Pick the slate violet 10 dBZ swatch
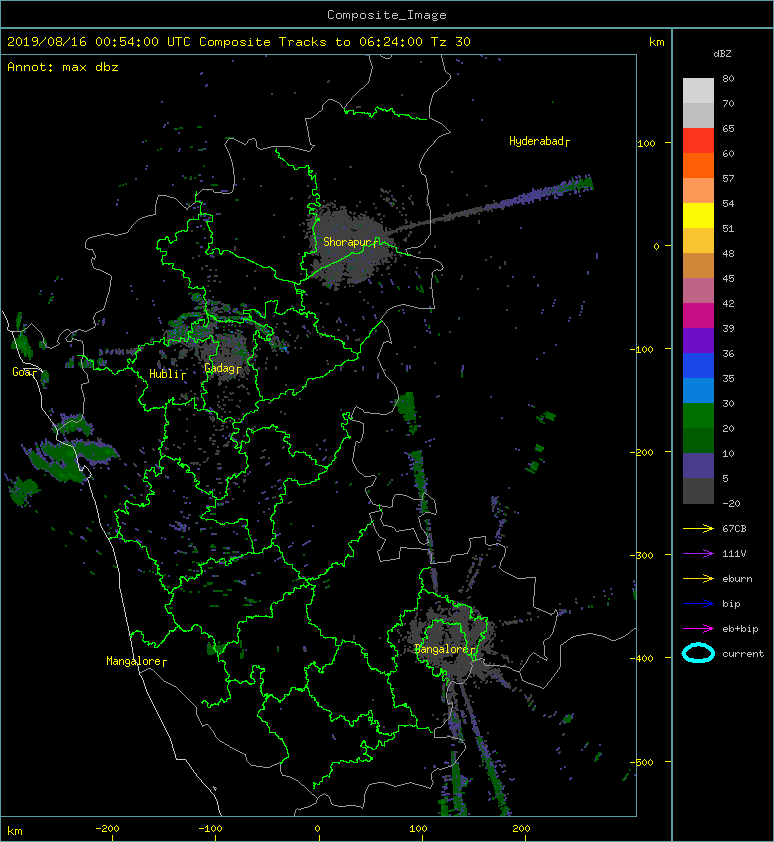774x842 pixels. coord(698,465)
